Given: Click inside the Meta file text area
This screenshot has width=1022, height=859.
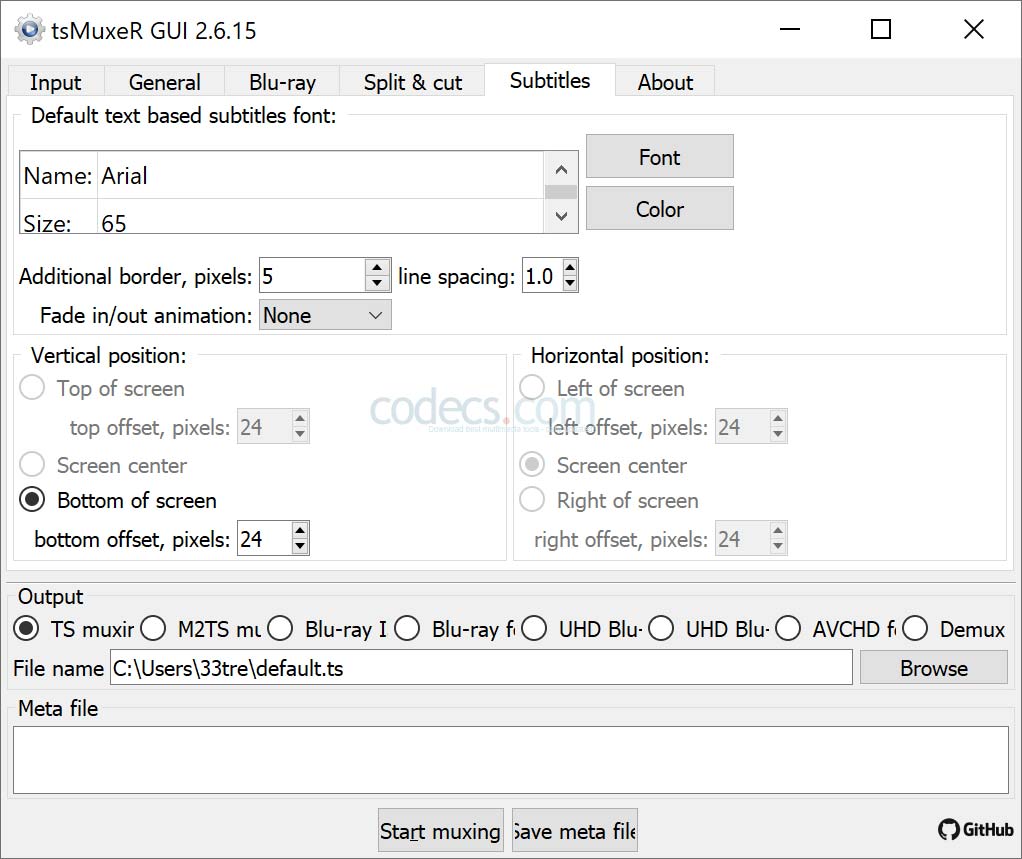Looking at the screenshot, I should click(x=510, y=760).
